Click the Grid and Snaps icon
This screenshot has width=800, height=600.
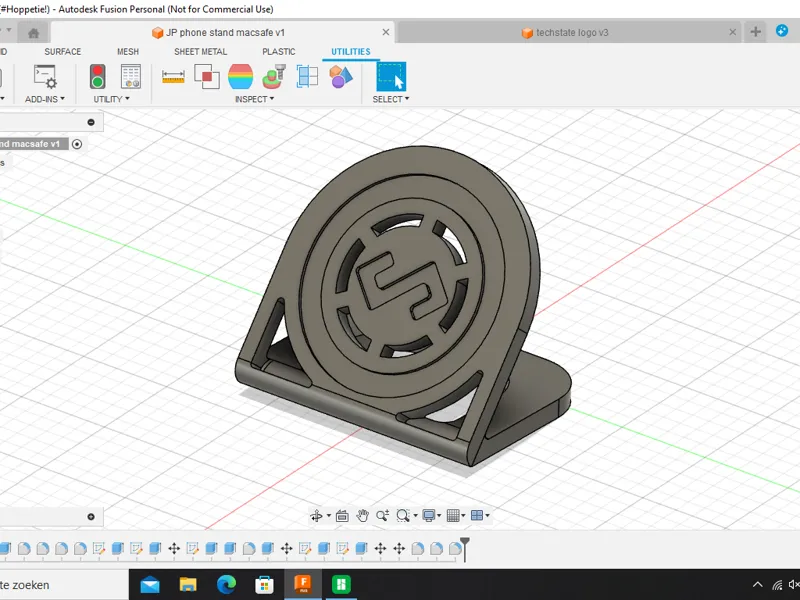tap(453, 516)
